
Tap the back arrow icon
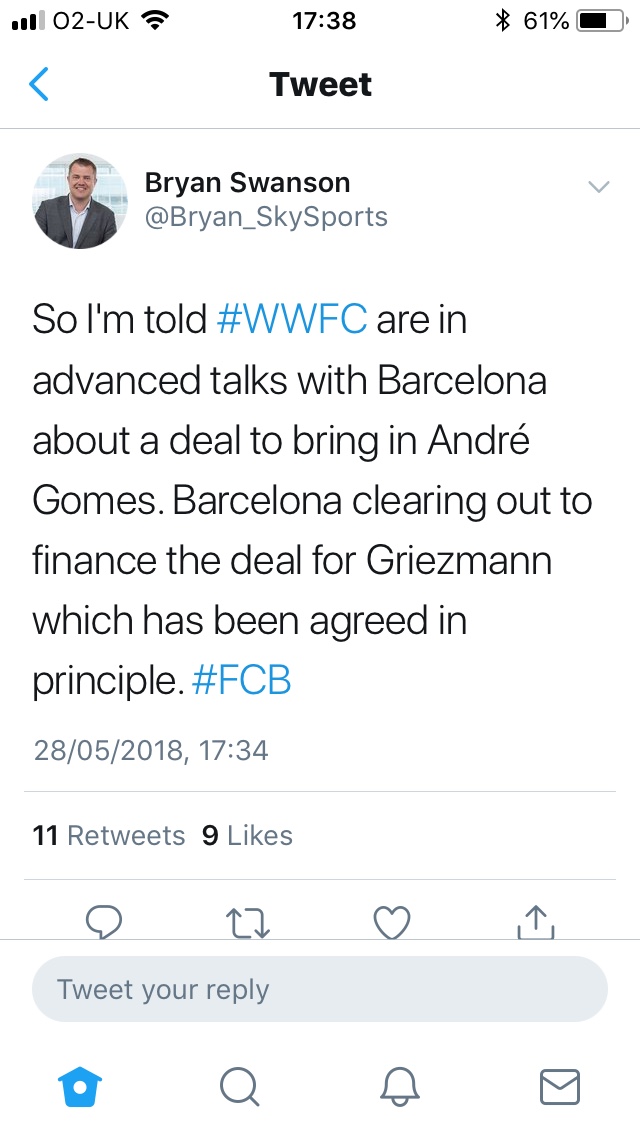click(39, 84)
